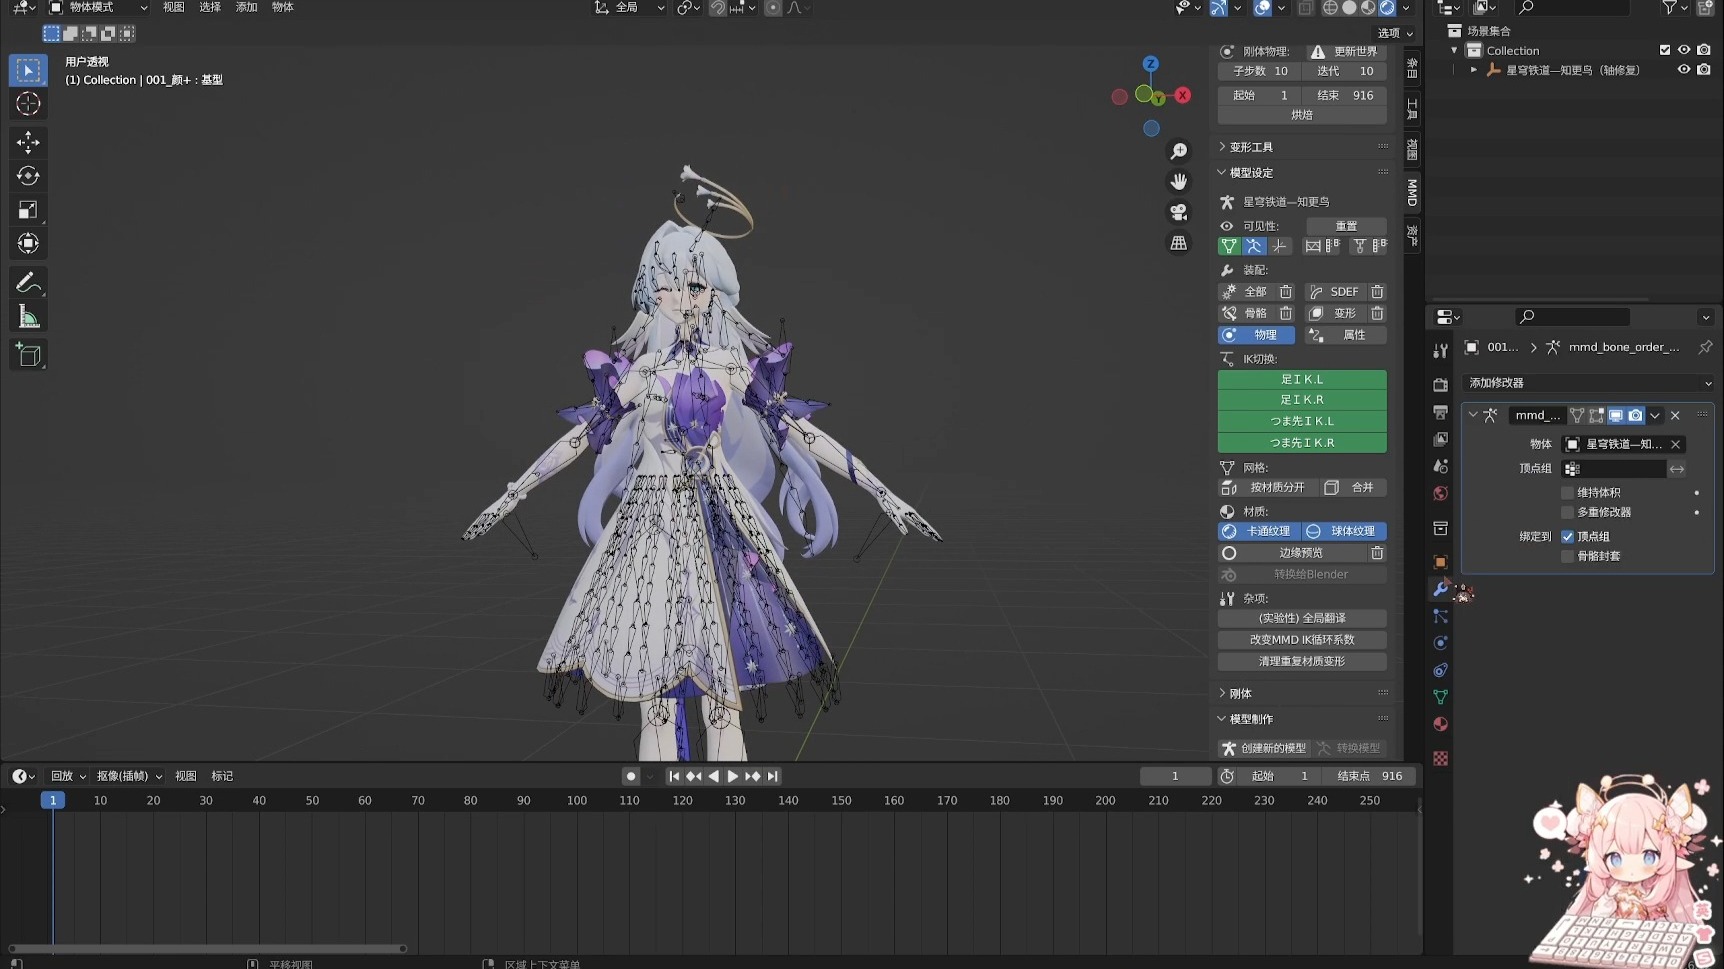Click the red X axis gizmo ball
1724x969 pixels.
(x=1183, y=95)
